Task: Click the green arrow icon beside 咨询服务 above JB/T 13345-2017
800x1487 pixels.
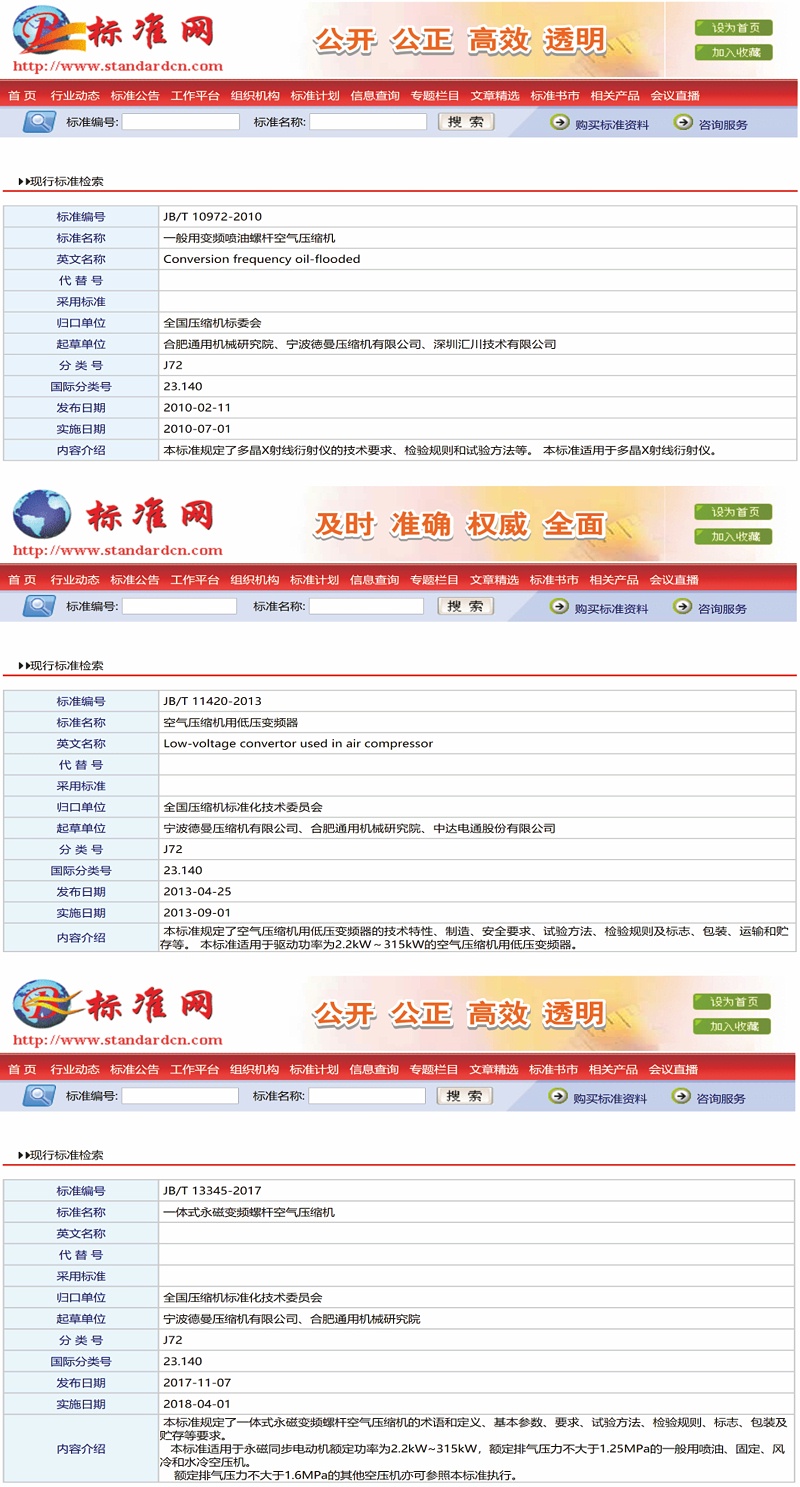Action: coord(681,1097)
